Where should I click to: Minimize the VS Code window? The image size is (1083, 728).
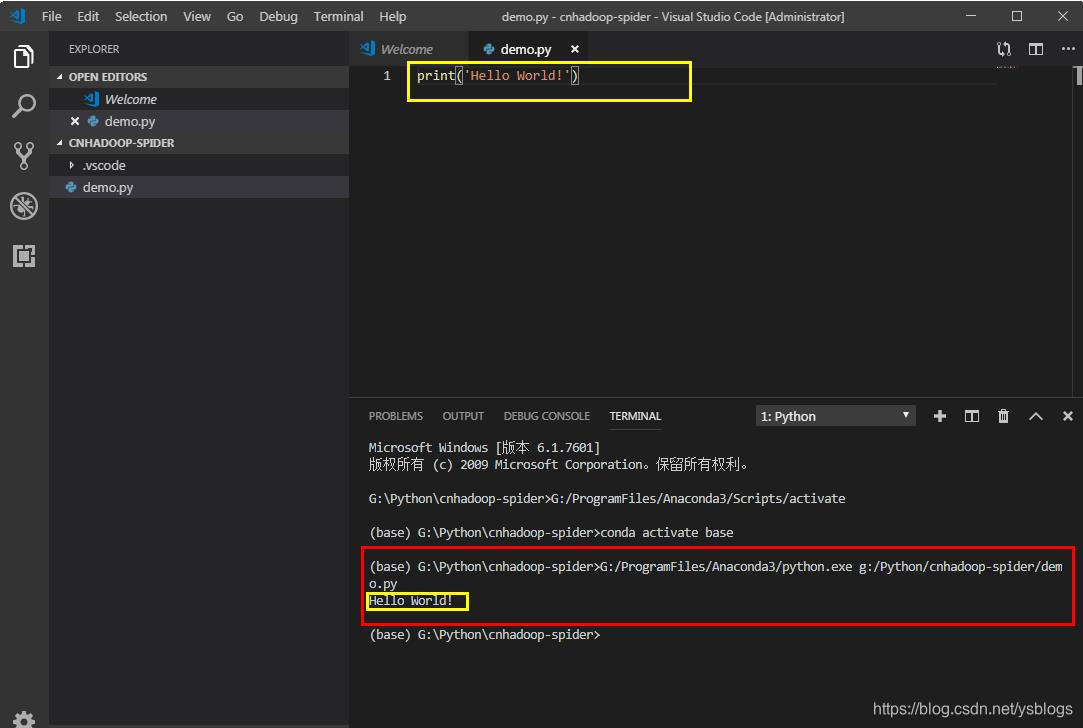click(x=970, y=16)
